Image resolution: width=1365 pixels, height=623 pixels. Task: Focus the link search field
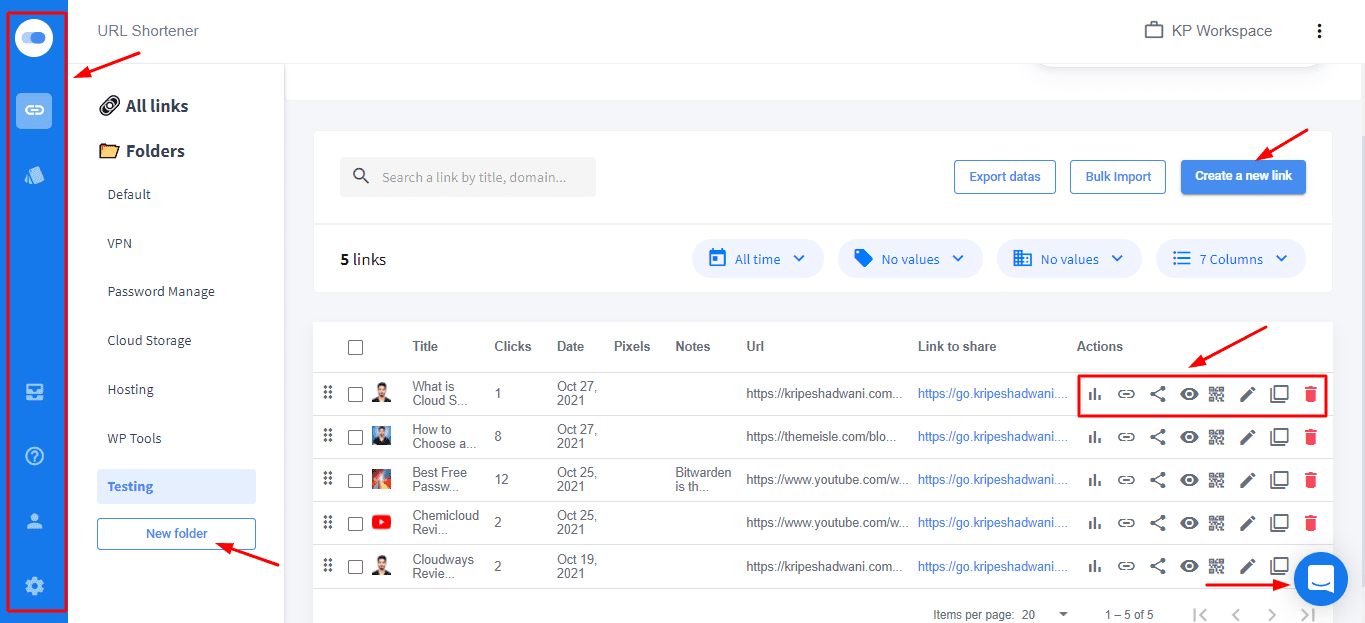474,177
